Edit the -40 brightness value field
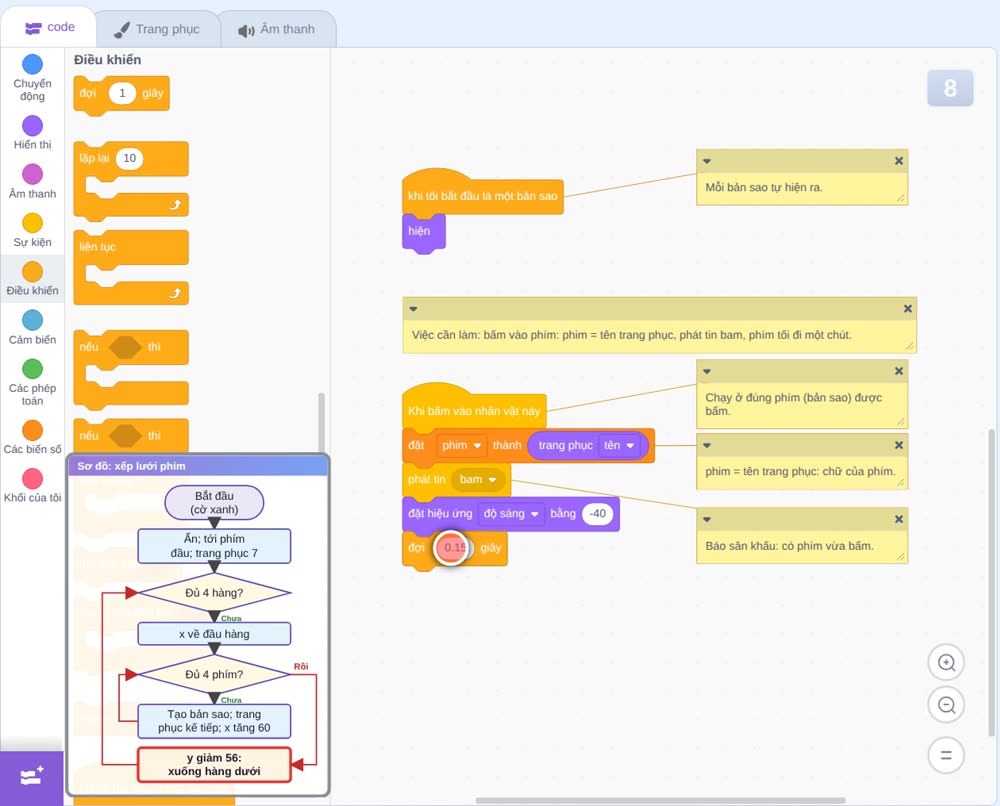This screenshot has width=1000, height=806. coord(597,513)
